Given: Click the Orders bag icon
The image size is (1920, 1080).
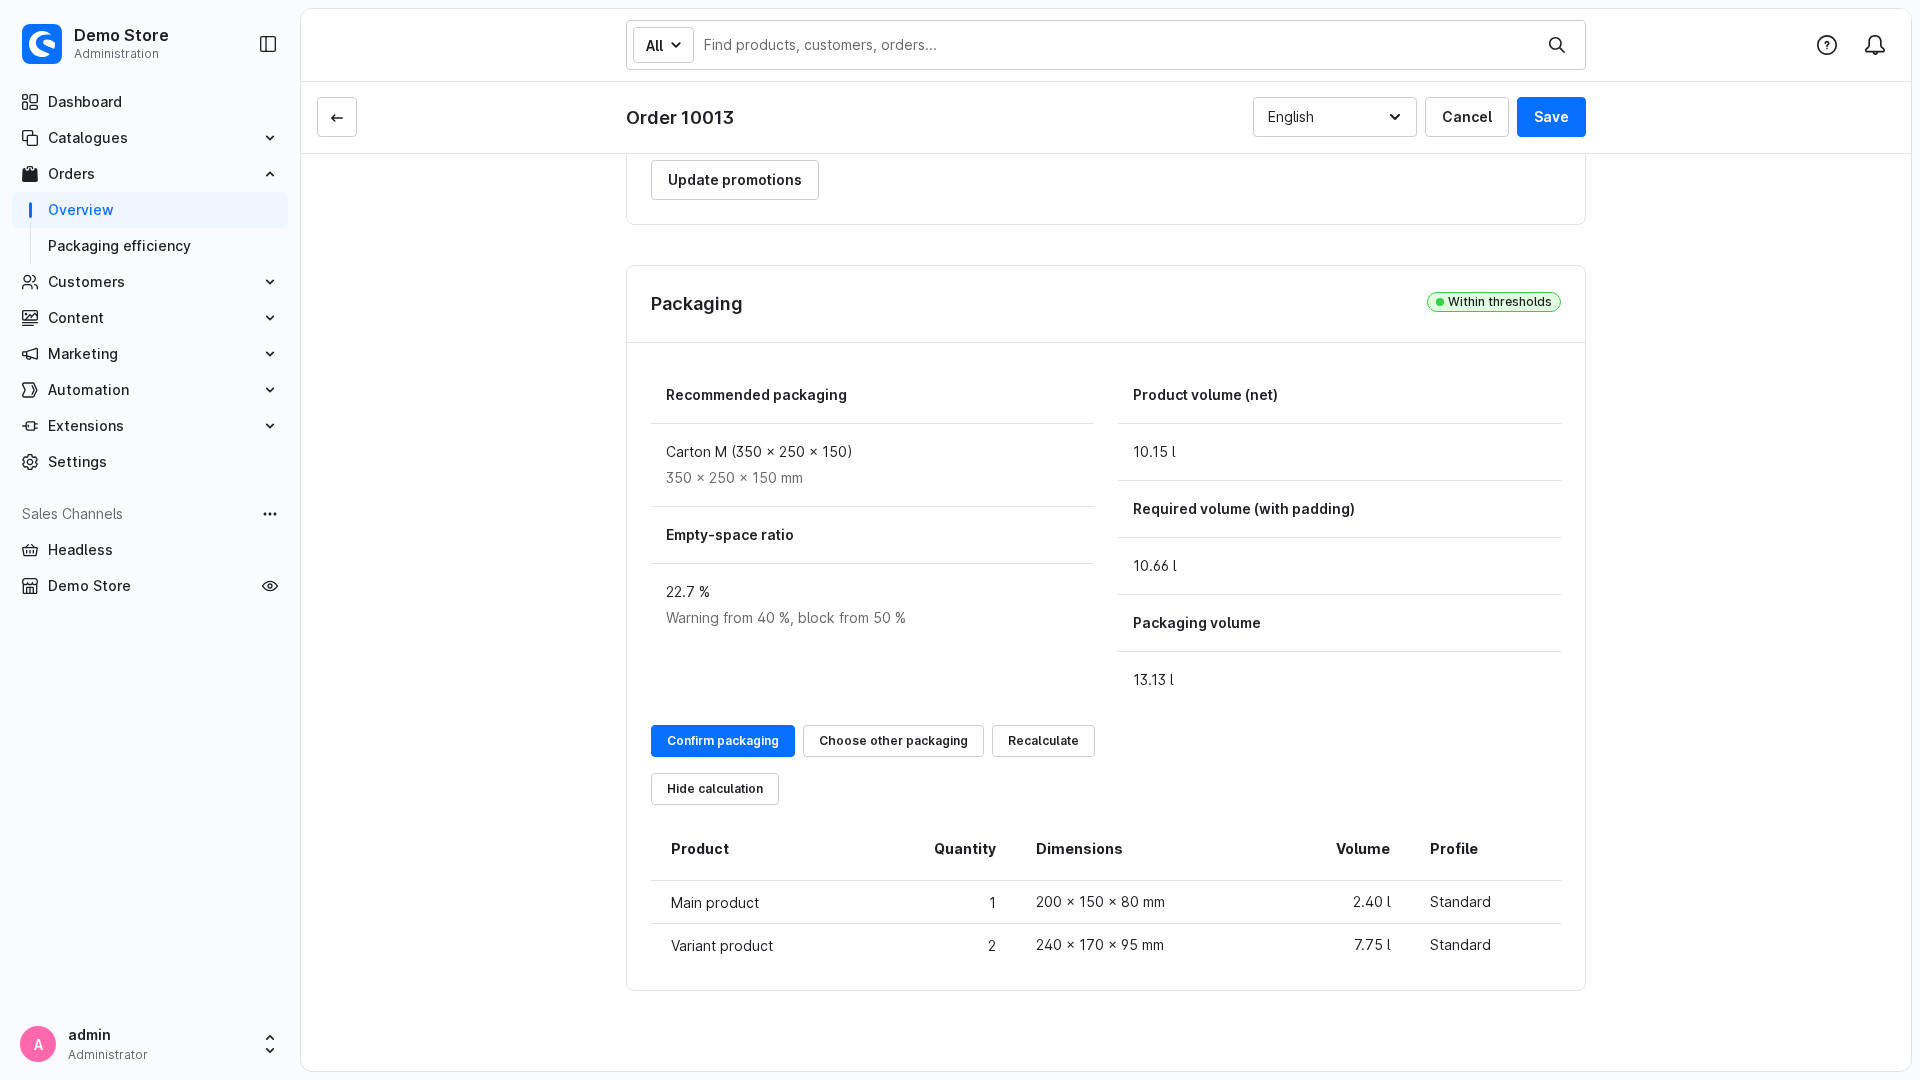Looking at the screenshot, I should 30,174.
